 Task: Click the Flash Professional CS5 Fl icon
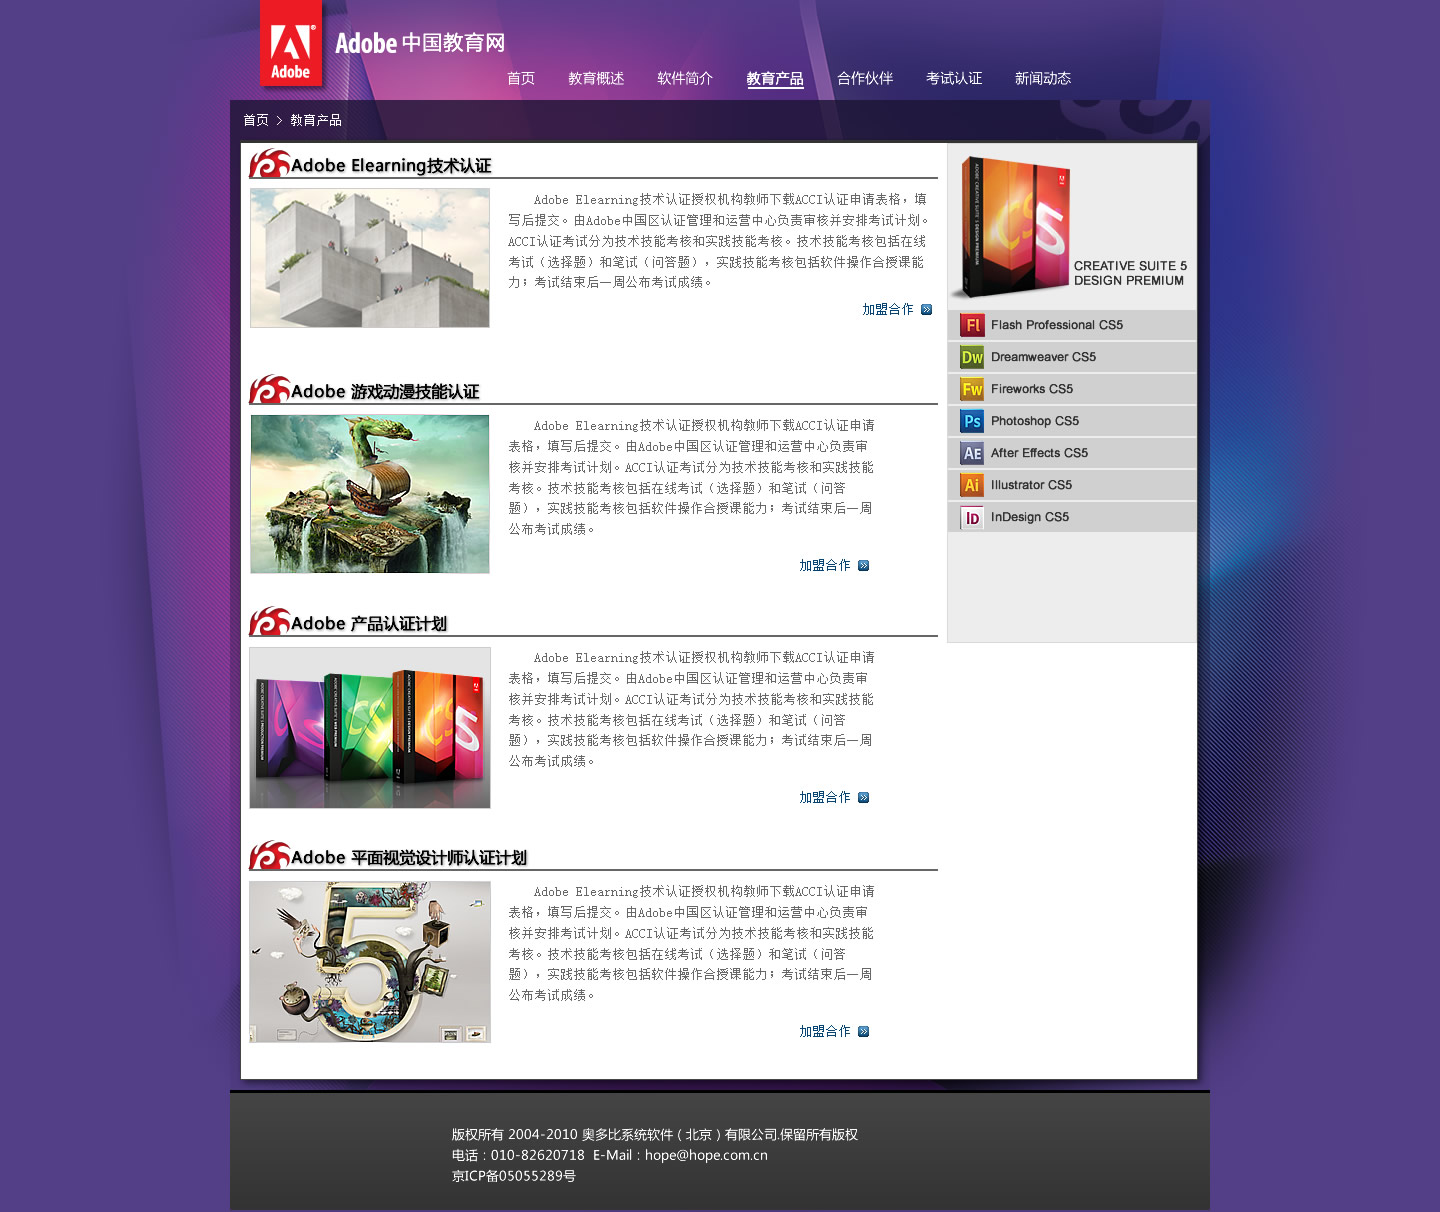(x=972, y=325)
